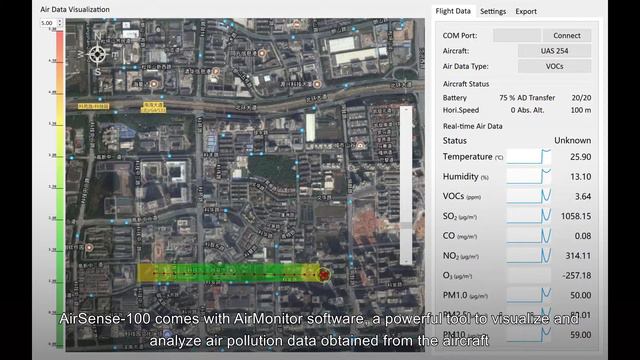The image size is (640, 360).
Task: Click the Humidity sparkline graph
Action: (x=529, y=177)
